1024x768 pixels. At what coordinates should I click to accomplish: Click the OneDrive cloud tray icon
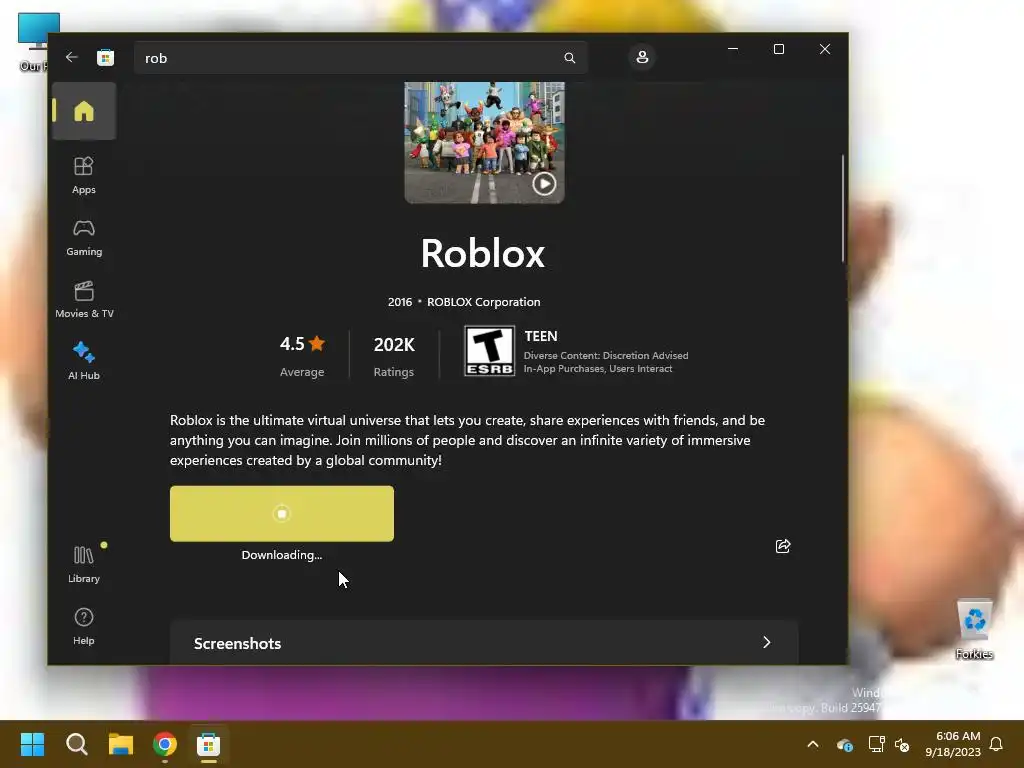pos(844,744)
